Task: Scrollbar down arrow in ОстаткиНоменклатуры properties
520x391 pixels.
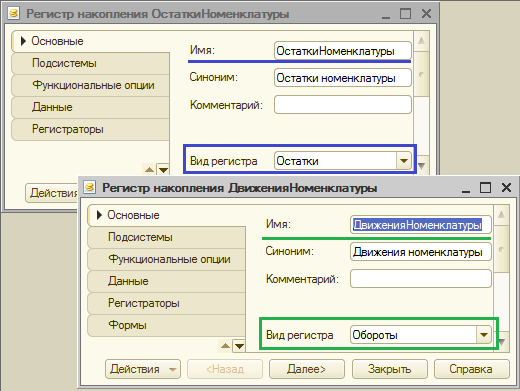Action: click(421, 165)
